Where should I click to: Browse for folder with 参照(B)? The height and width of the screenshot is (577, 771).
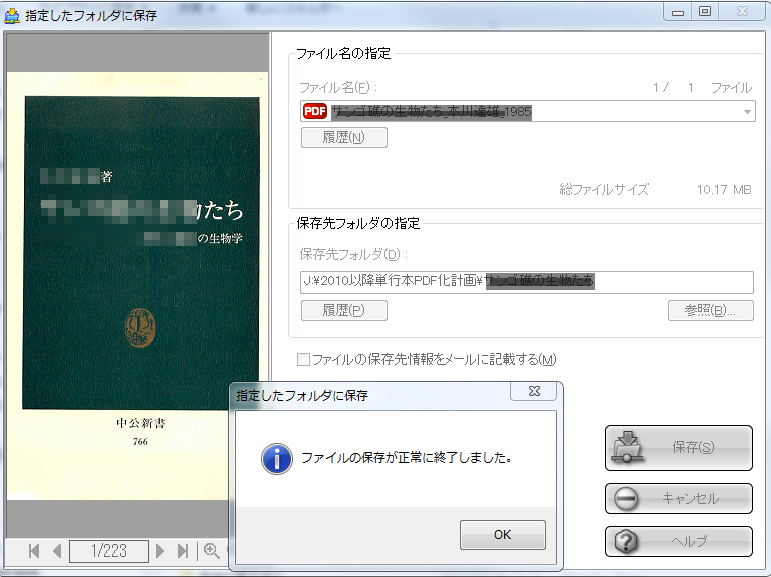(711, 310)
